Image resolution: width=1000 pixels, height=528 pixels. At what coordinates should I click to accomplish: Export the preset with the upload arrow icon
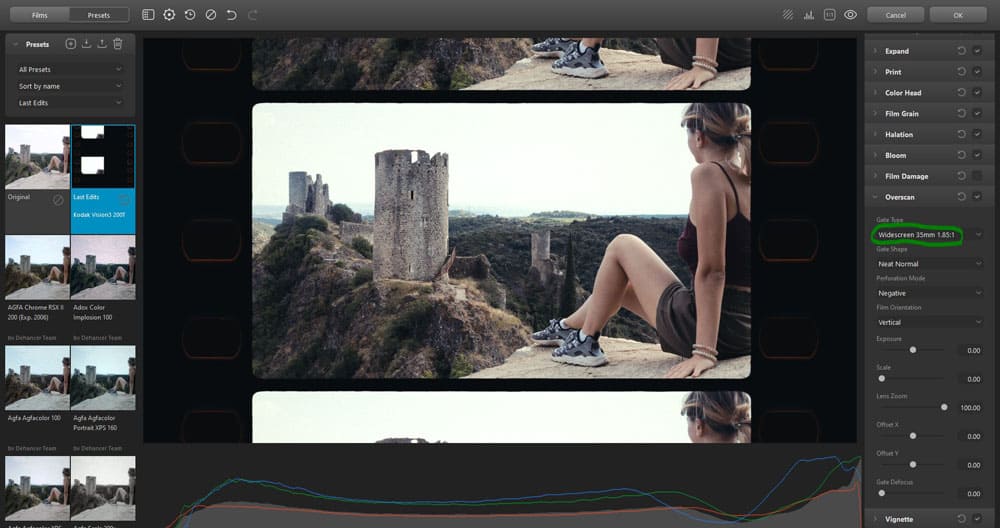[101, 44]
